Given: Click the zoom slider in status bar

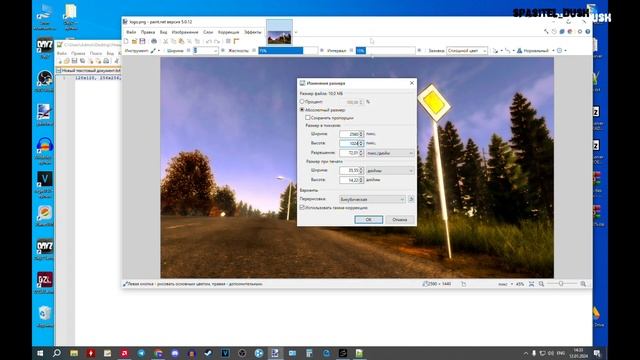Looking at the screenshot, I should [562, 284].
